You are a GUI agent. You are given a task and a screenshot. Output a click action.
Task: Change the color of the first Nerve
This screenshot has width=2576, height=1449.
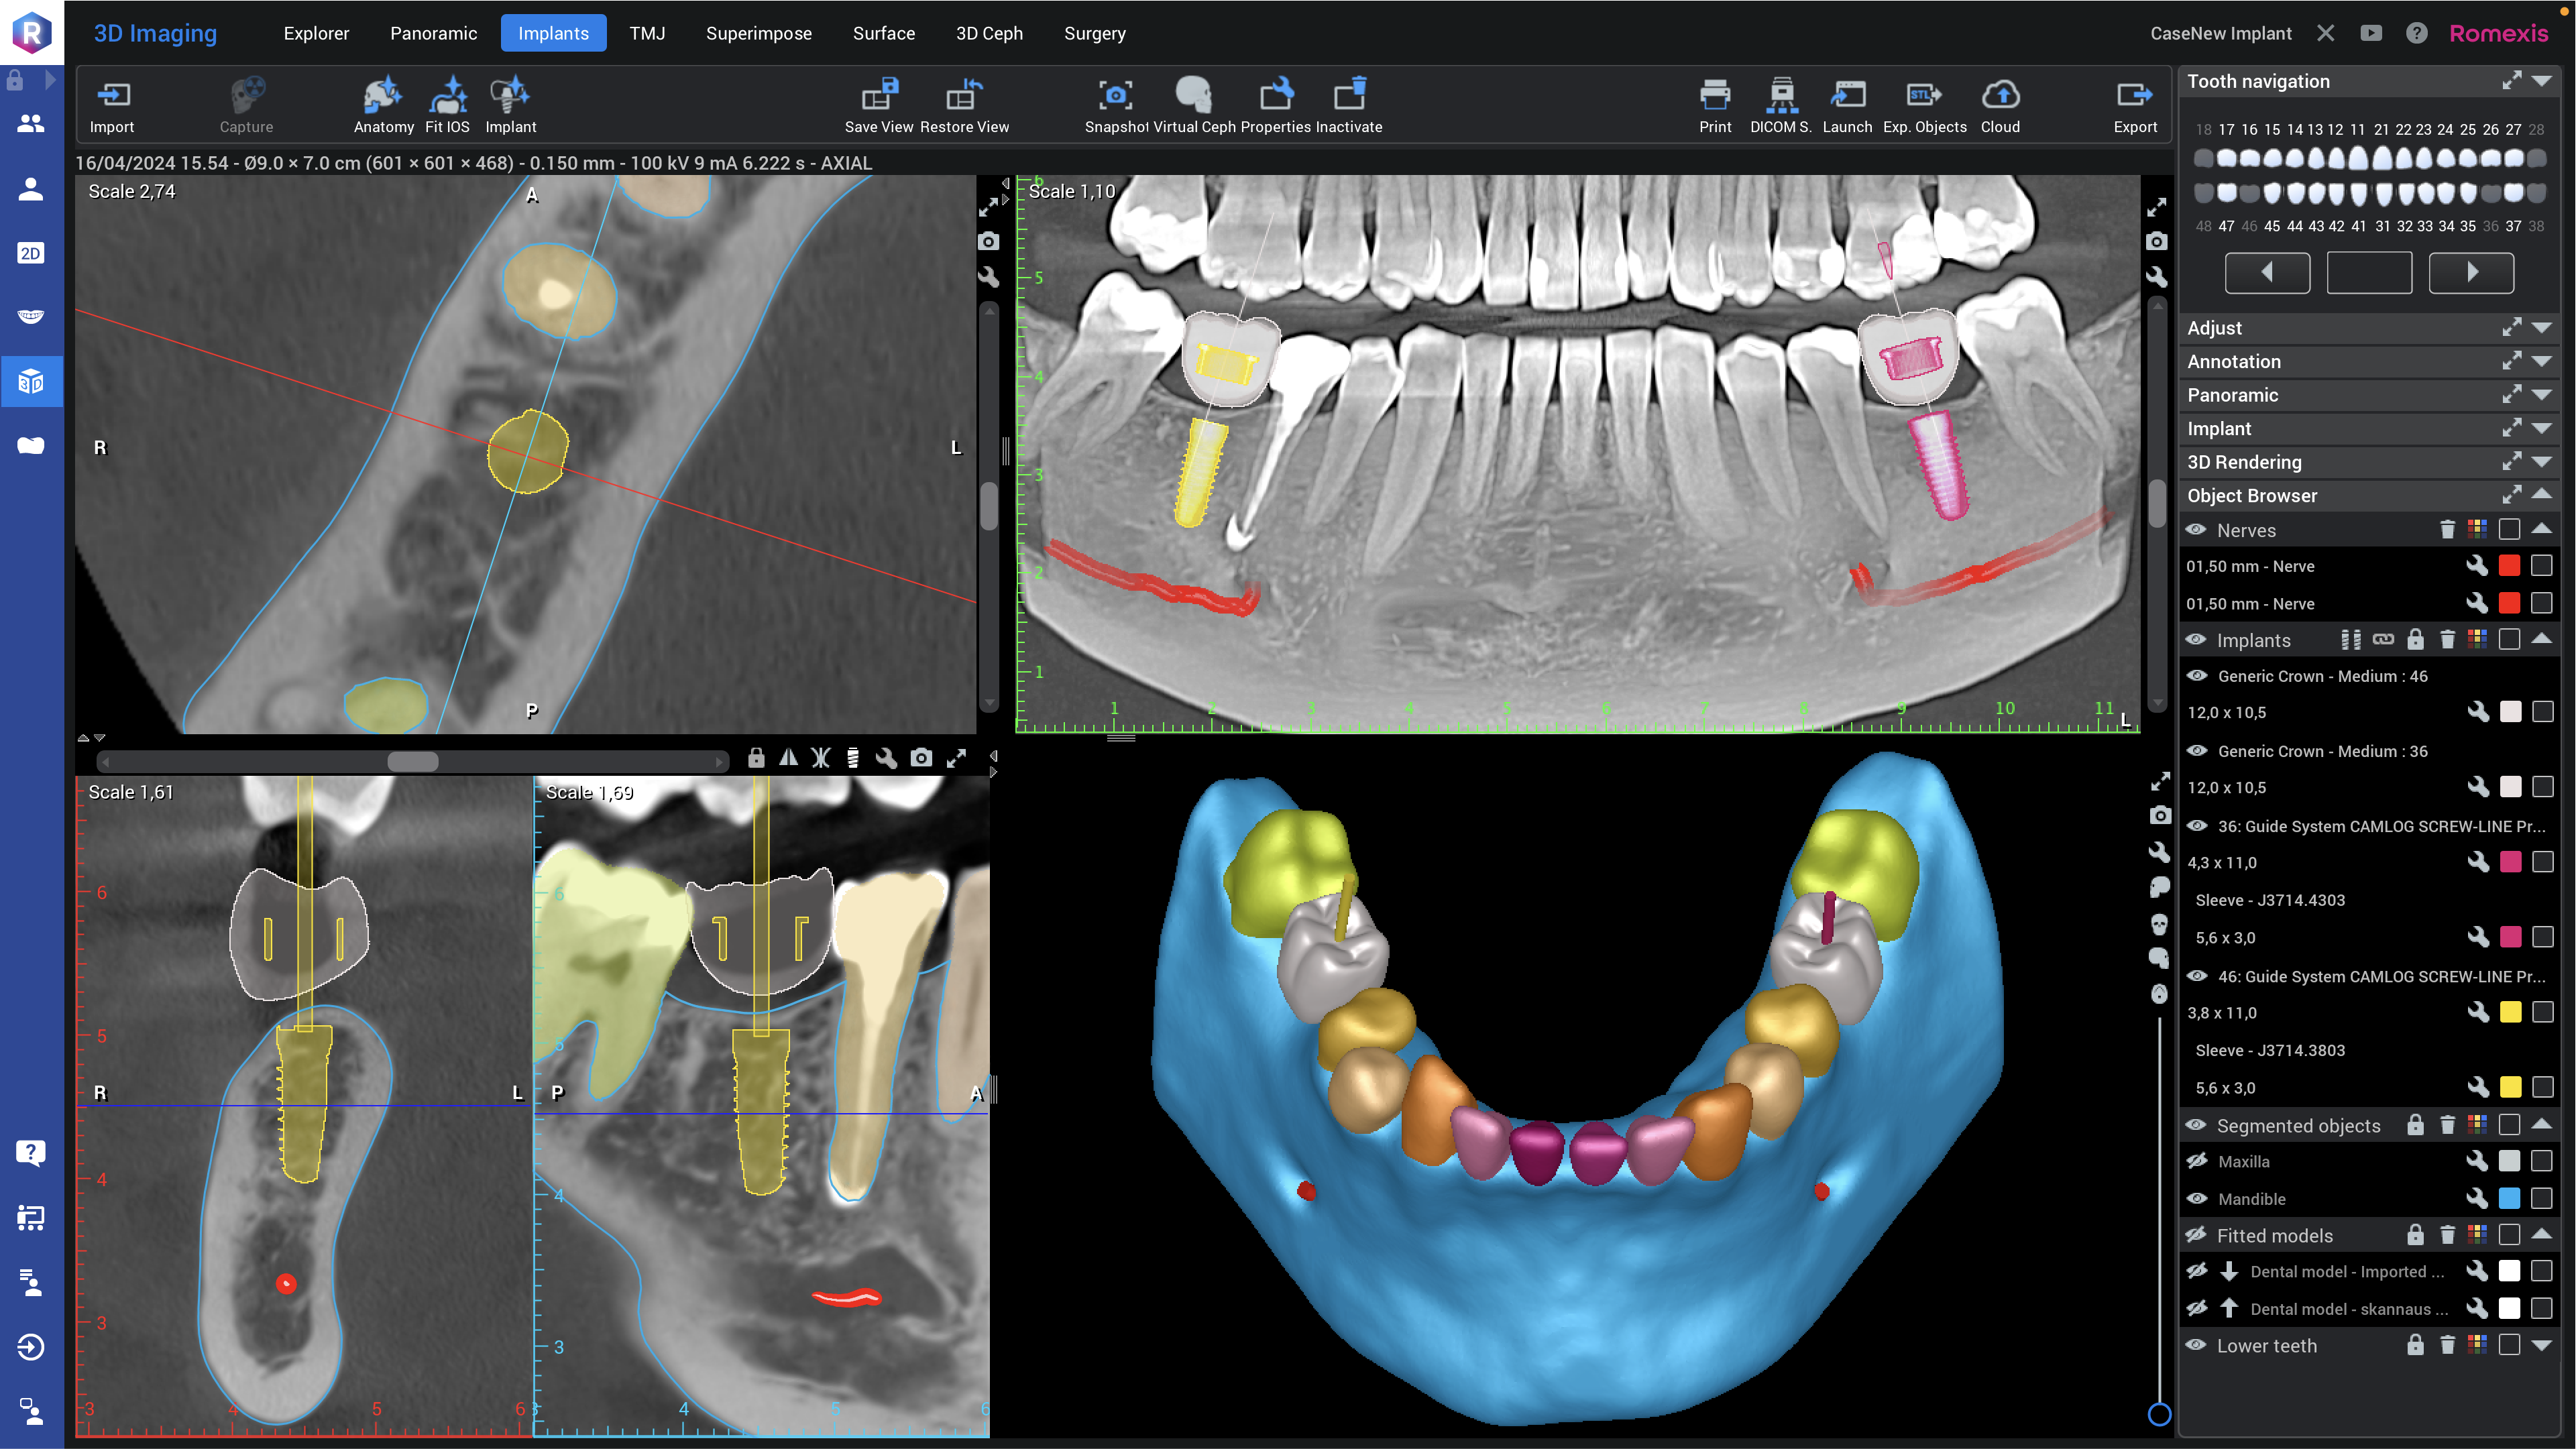point(2510,565)
